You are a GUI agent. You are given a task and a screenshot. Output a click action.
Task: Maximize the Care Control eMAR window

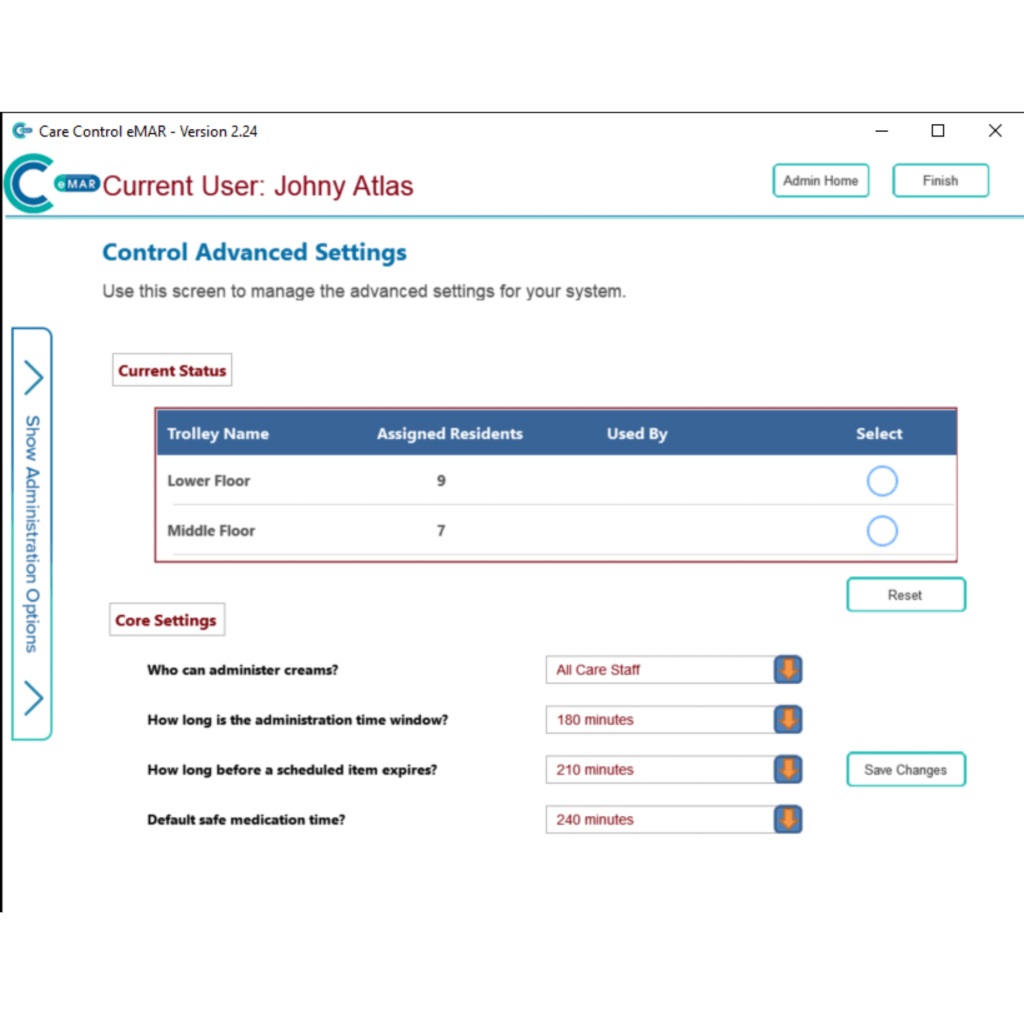(x=938, y=131)
